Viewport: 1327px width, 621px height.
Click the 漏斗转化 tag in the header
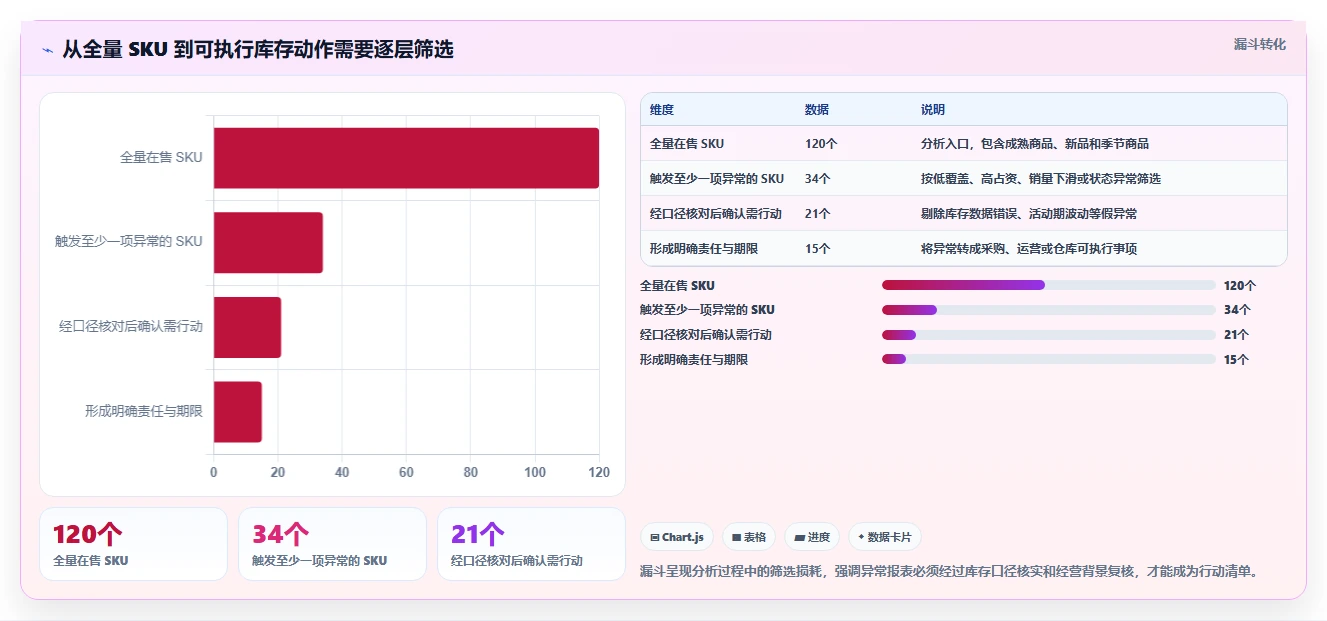[1260, 44]
